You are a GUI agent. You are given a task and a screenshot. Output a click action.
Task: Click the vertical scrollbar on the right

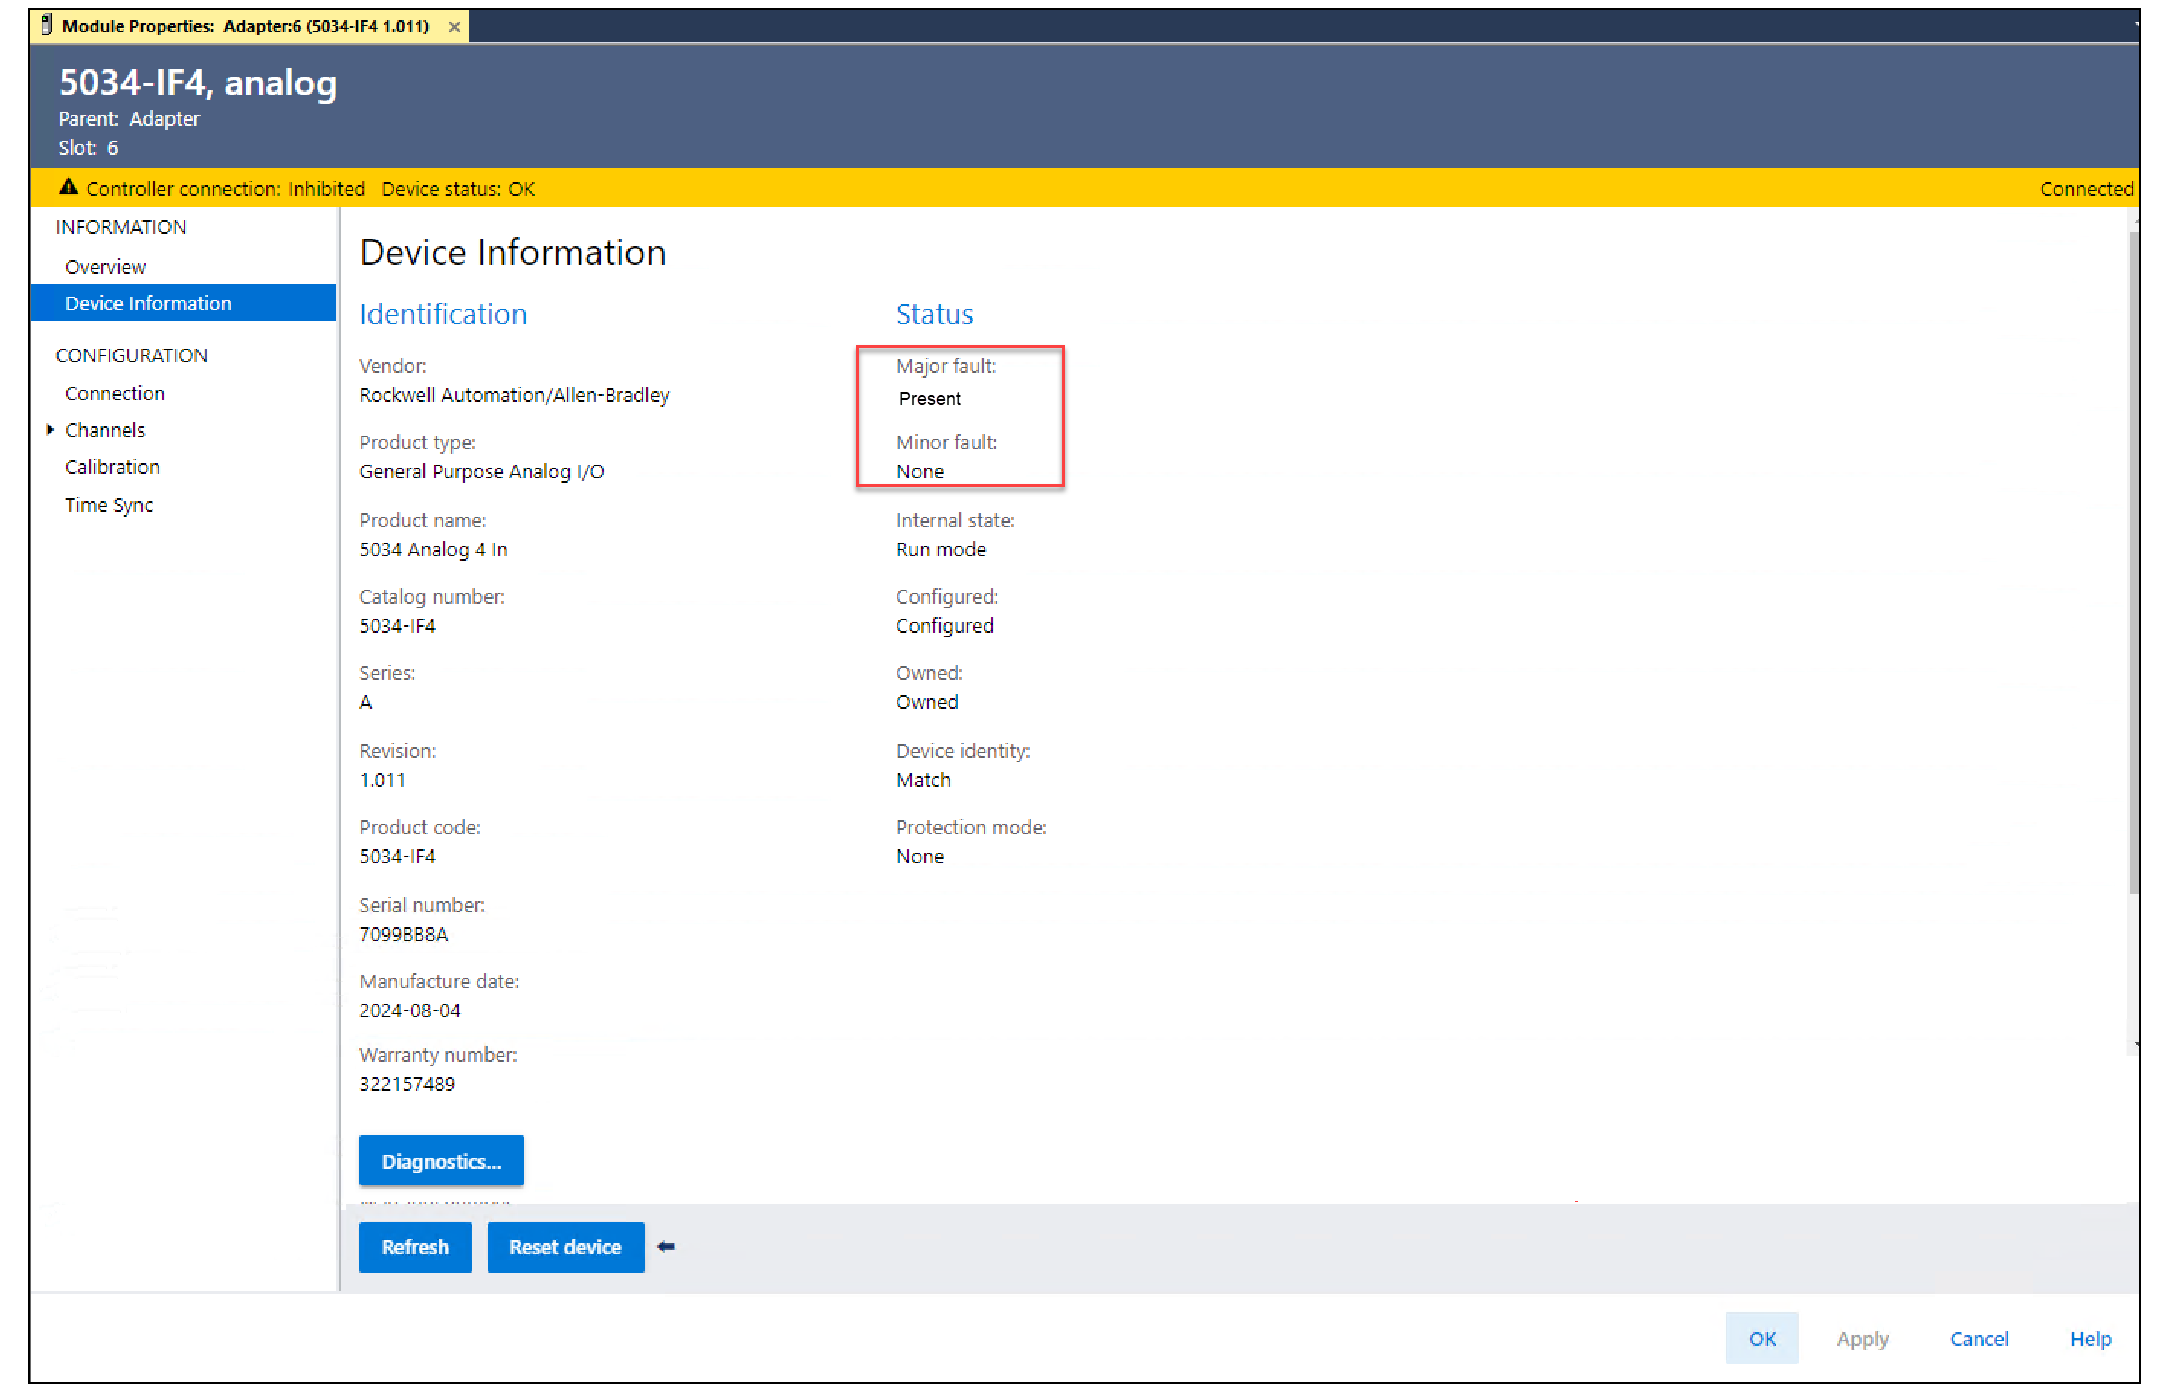pyautogui.click(x=2133, y=560)
